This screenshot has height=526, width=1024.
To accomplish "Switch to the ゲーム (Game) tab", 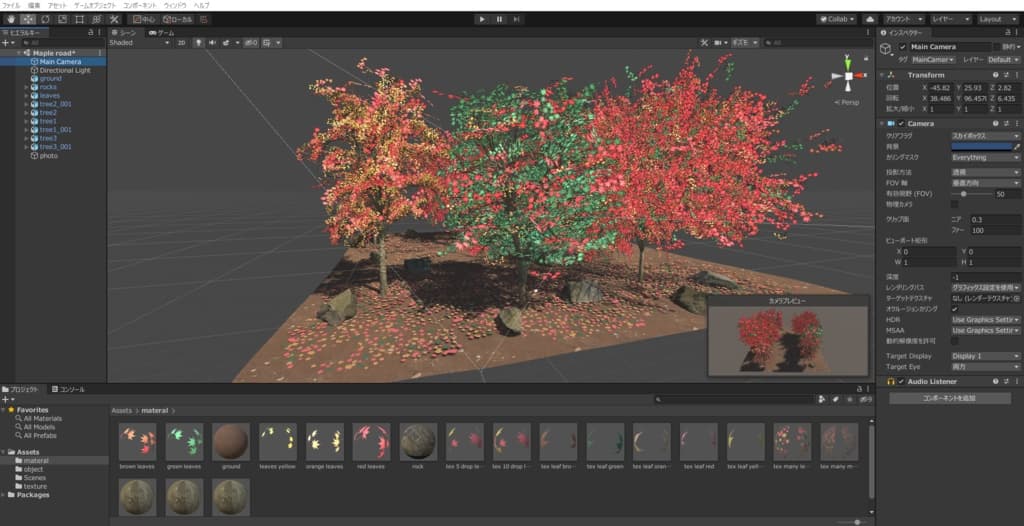I will 161,32.
